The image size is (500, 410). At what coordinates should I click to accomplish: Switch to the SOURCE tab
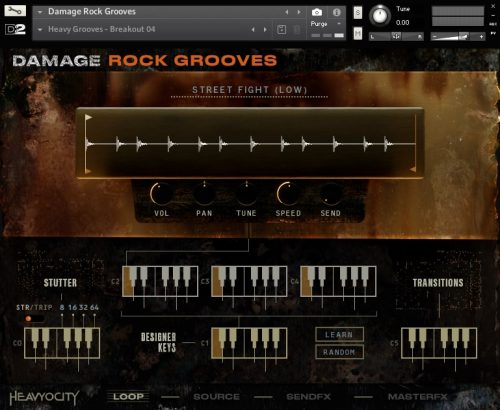click(x=217, y=397)
